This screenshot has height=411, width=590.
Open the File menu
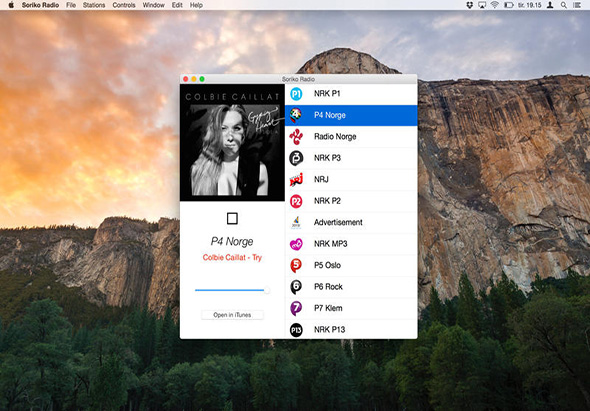tap(71, 5)
